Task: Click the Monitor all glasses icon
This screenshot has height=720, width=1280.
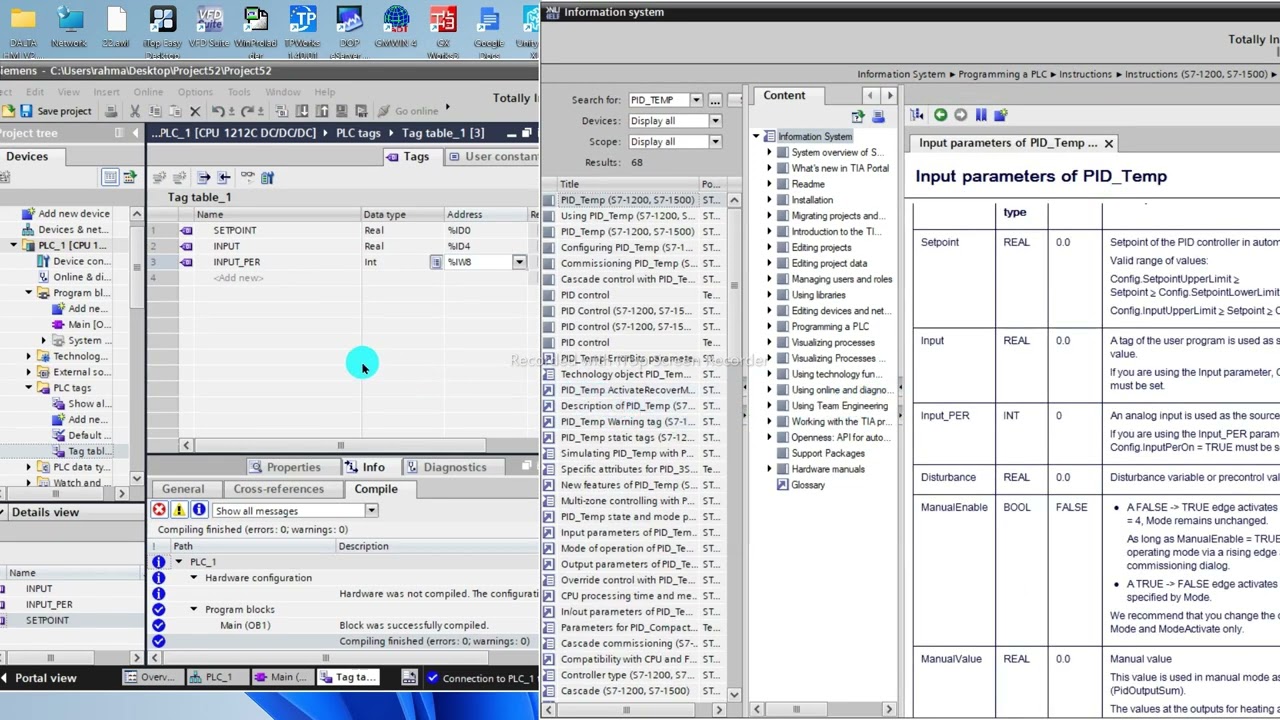Action: click(x=248, y=178)
